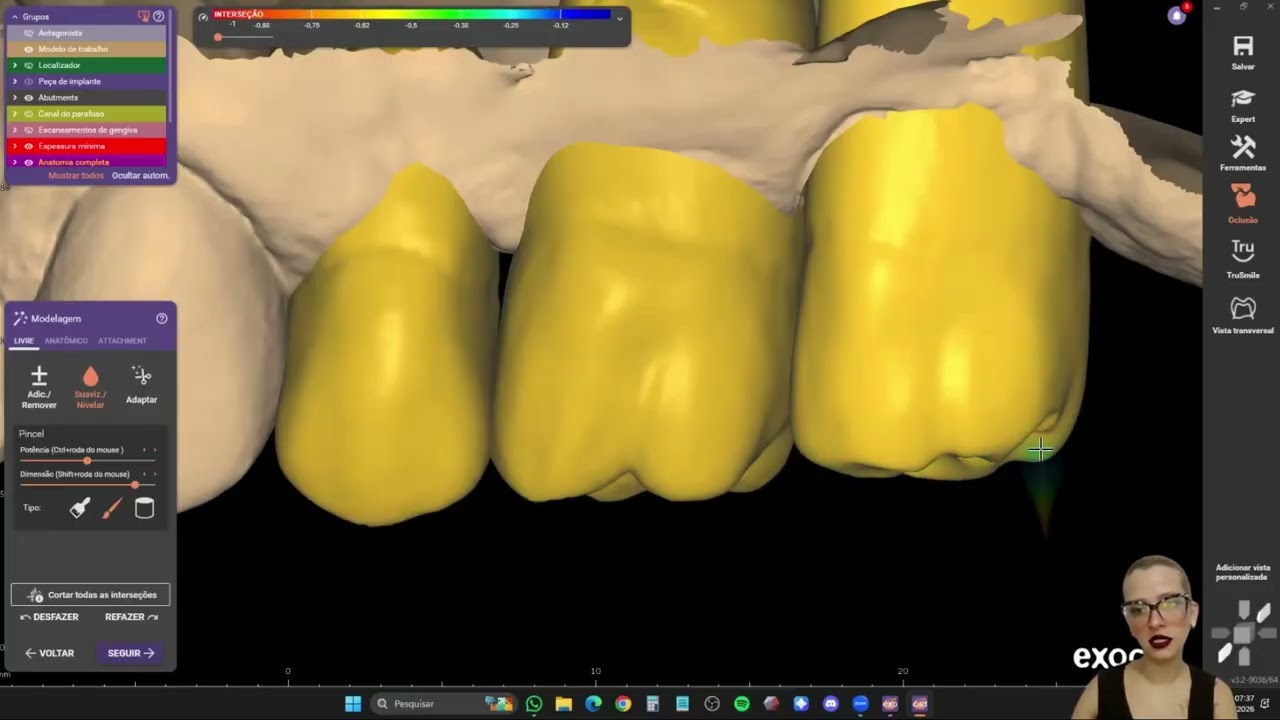Viewport: 1280px width, 720px height.
Task: Select the Suaviz./Nivelar smoothing tool
Action: click(90, 387)
